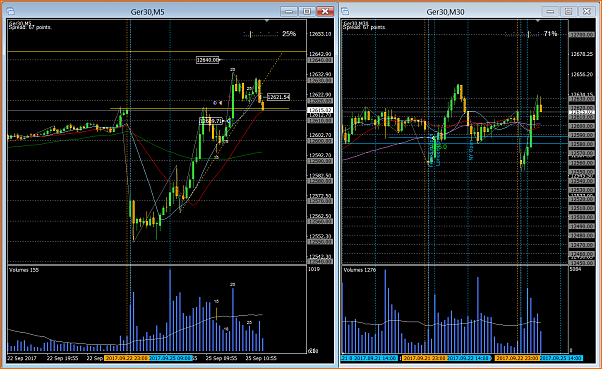Click the current price 12615.02 on M5 axis
This screenshot has height=369, width=602.
pos(320,111)
